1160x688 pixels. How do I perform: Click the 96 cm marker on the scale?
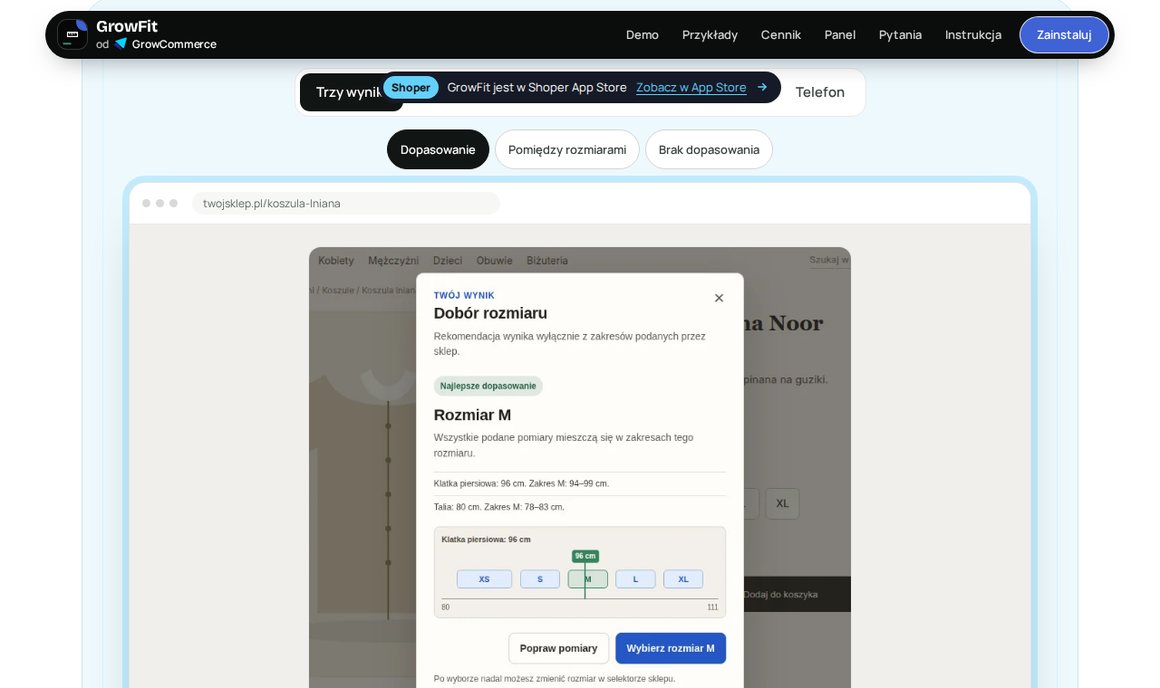click(x=585, y=556)
